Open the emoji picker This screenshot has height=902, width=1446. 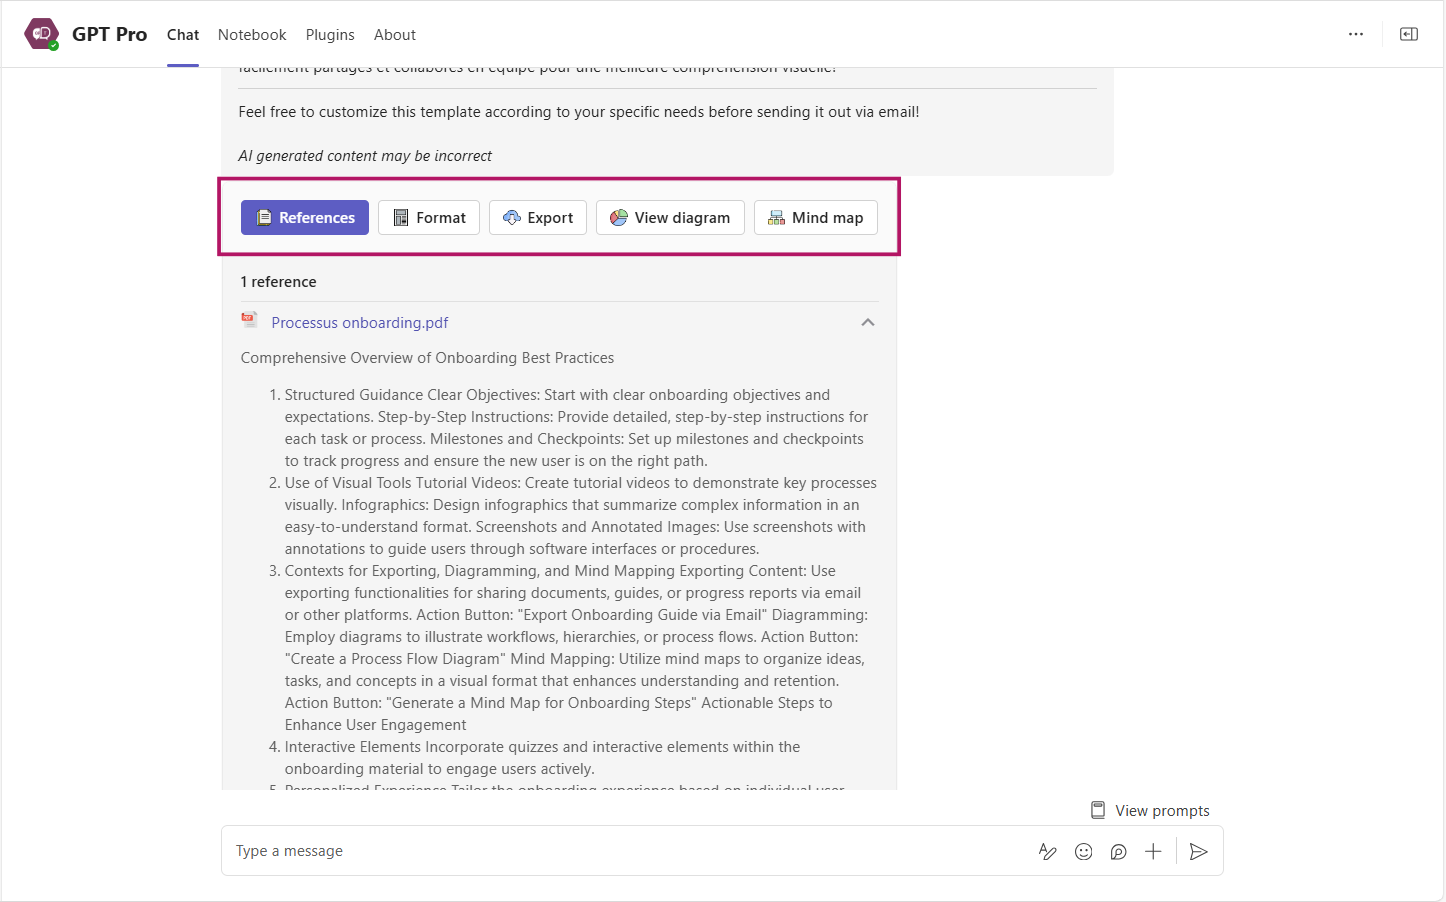[x=1083, y=851]
